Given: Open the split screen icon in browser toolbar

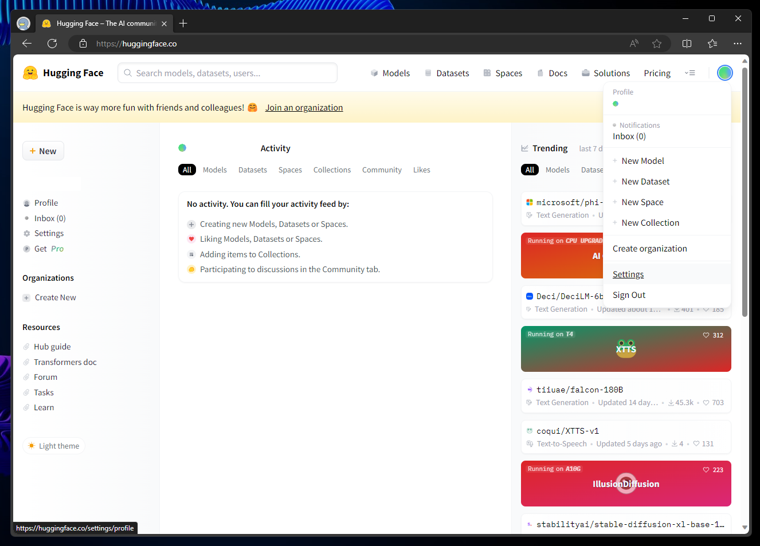Looking at the screenshot, I should [x=687, y=44].
